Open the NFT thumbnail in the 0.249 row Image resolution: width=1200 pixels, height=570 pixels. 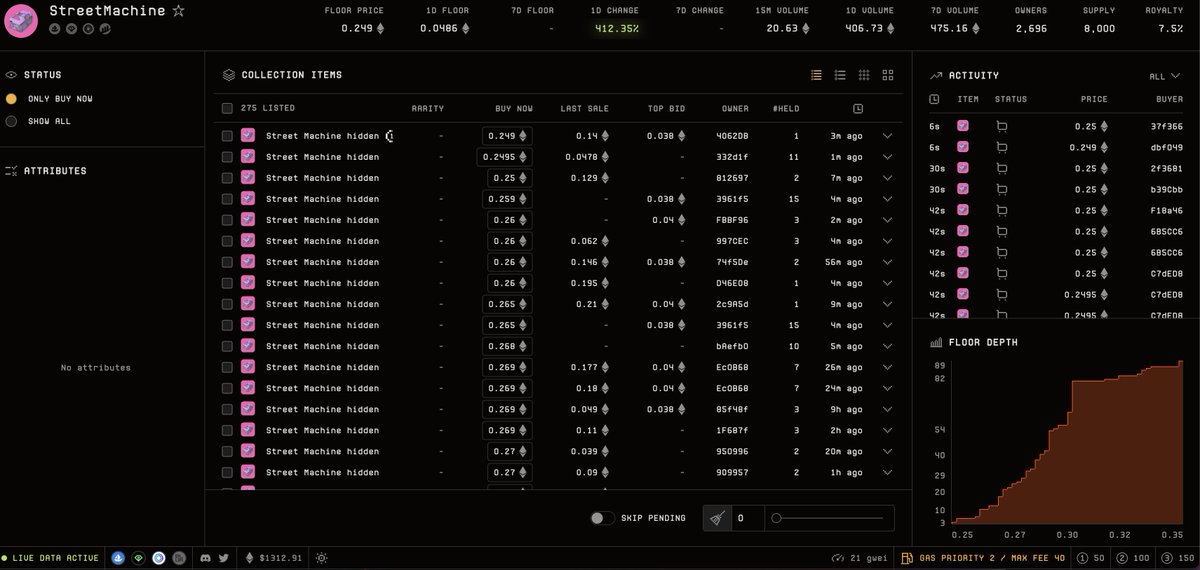(x=247, y=136)
